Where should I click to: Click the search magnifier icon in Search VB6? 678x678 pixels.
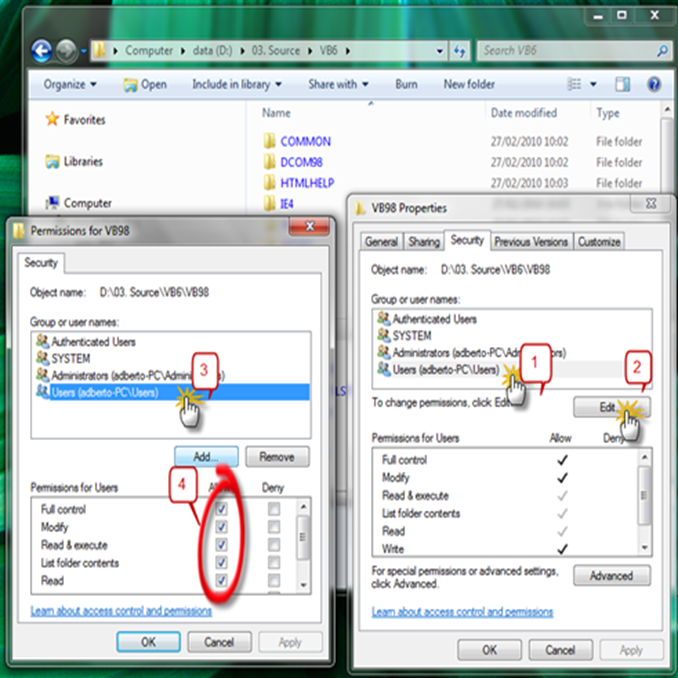click(x=662, y=51)
